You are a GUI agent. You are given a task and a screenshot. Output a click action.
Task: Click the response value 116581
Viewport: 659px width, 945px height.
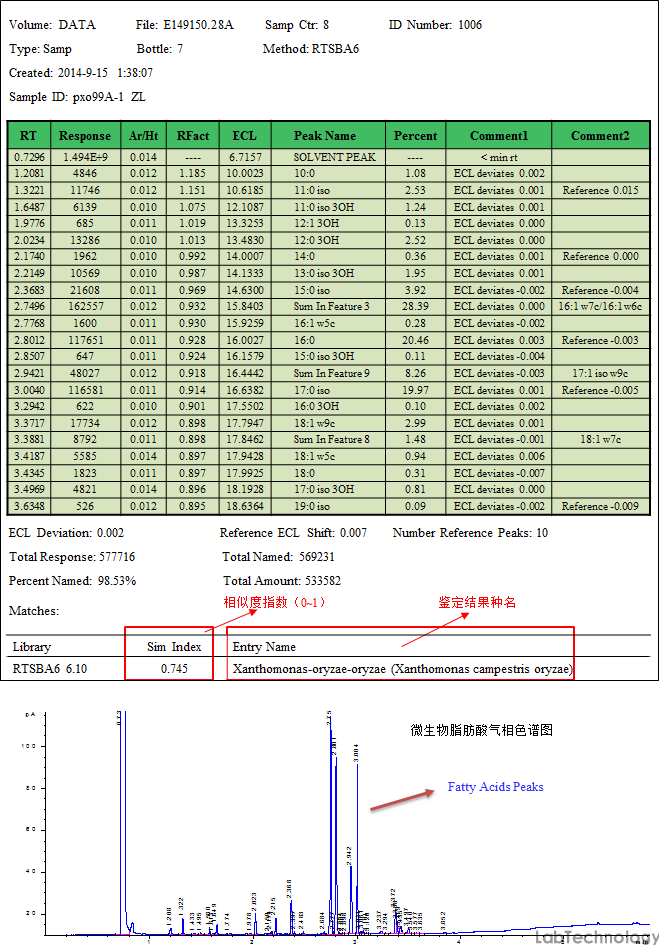pyautogui.click(x=86, y=390)
